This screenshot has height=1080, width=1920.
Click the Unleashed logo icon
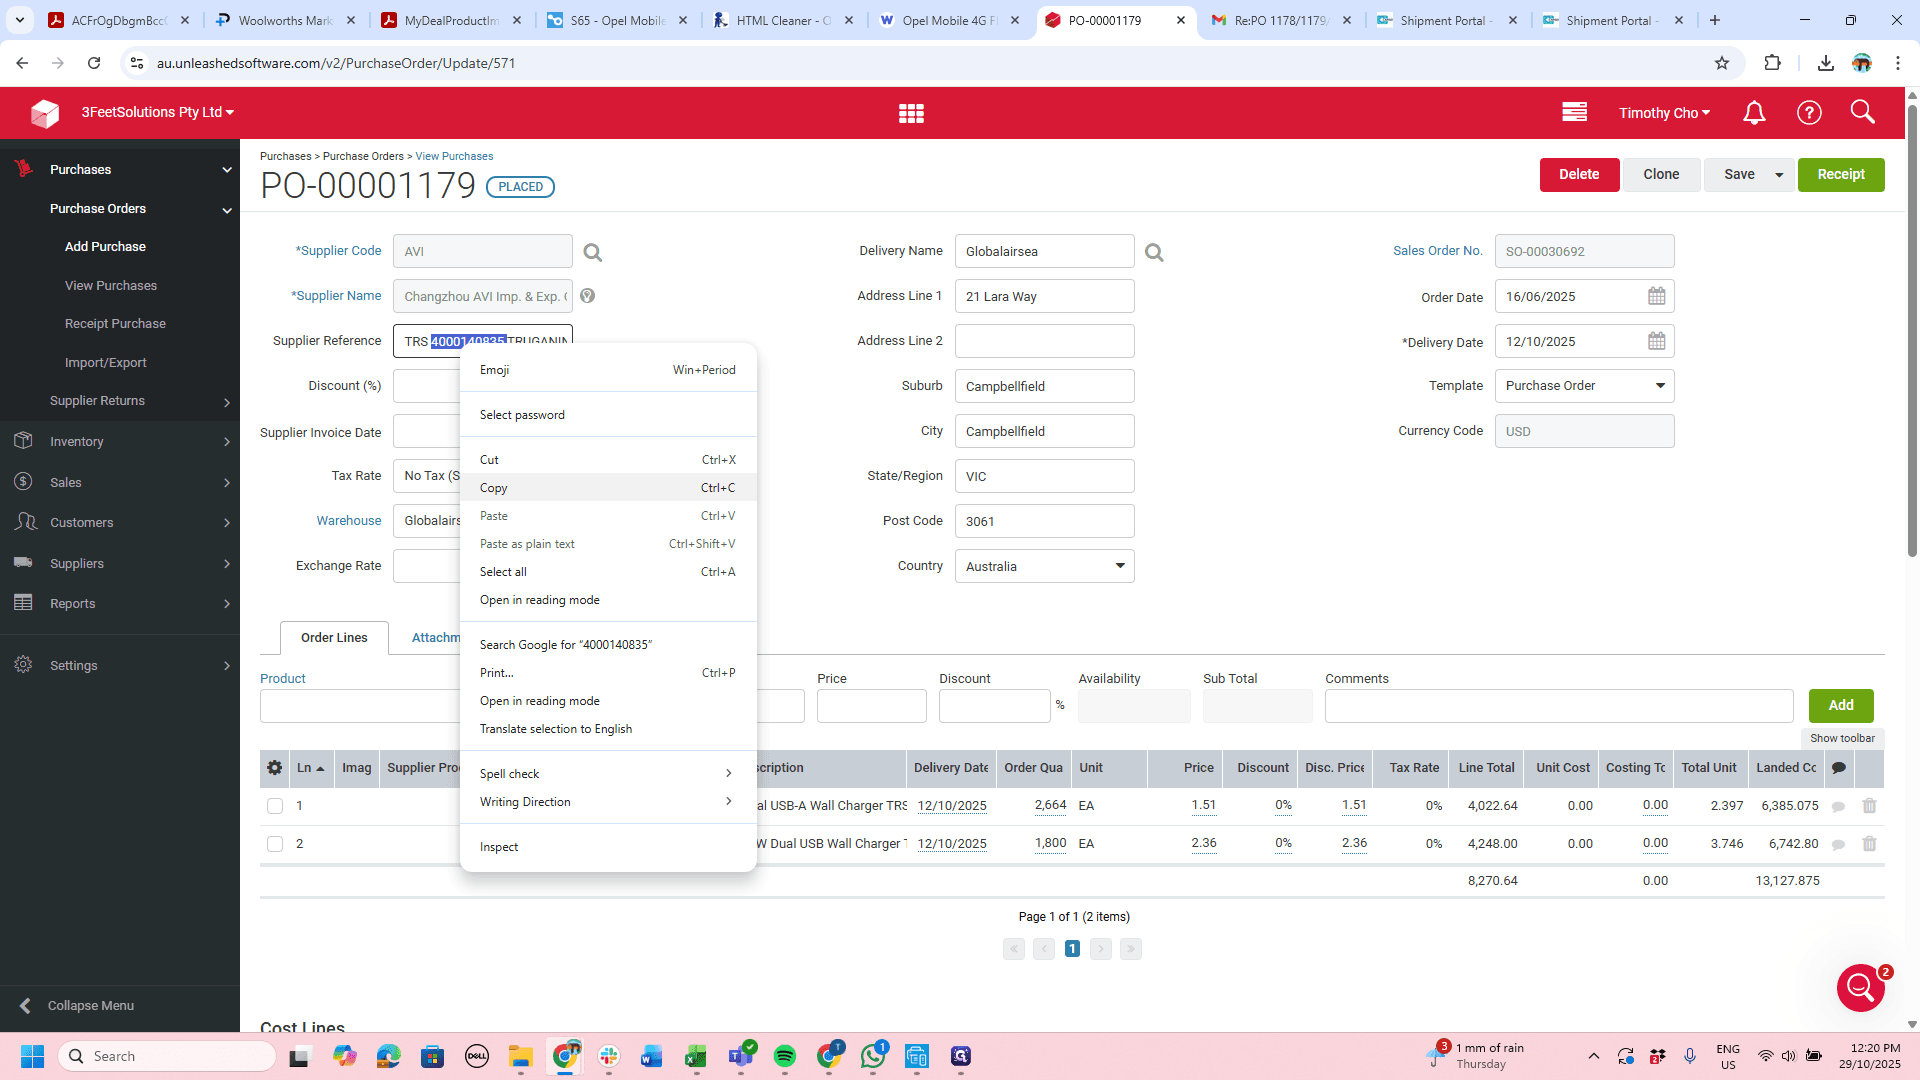44,113
